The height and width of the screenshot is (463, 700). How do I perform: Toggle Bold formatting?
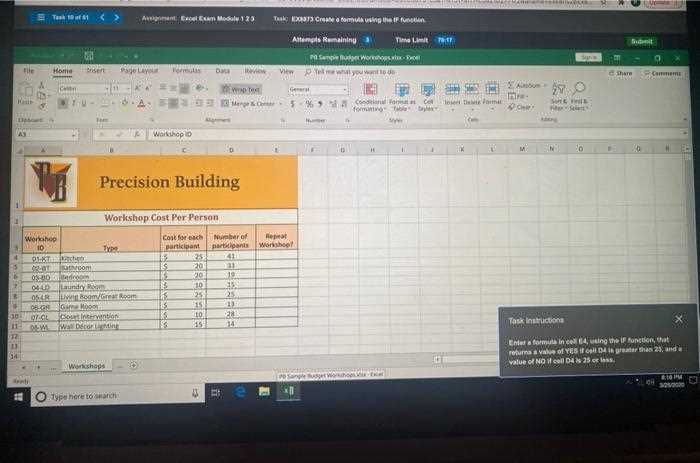click(x=62, y=104)
